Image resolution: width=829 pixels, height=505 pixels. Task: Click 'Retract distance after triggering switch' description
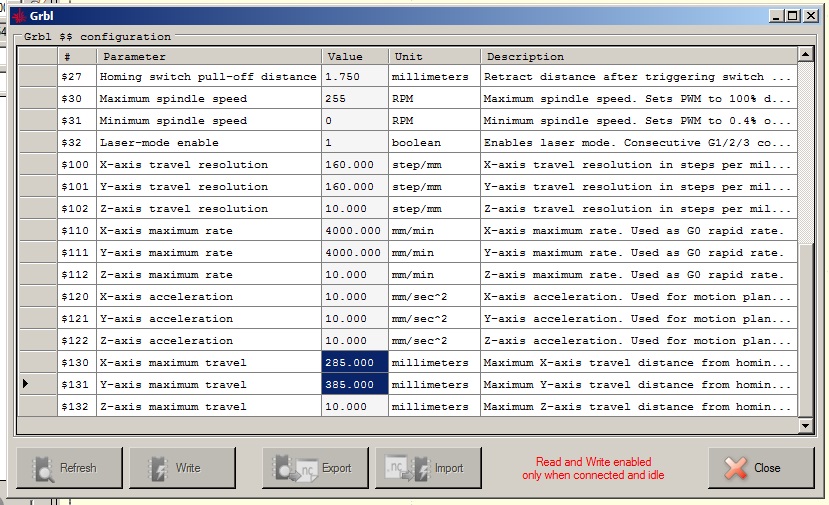(639, 77)
